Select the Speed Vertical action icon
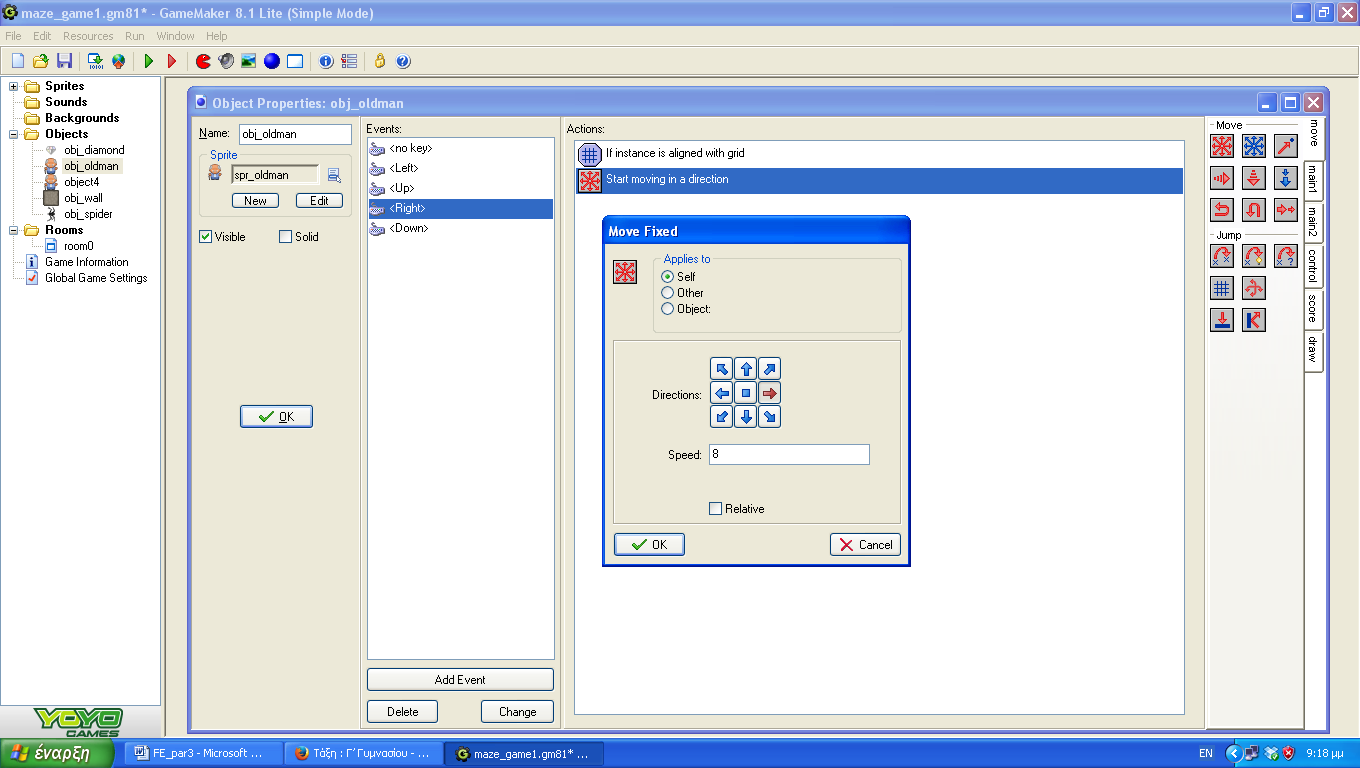1360x768 pixels. [x=1254, y=178]
